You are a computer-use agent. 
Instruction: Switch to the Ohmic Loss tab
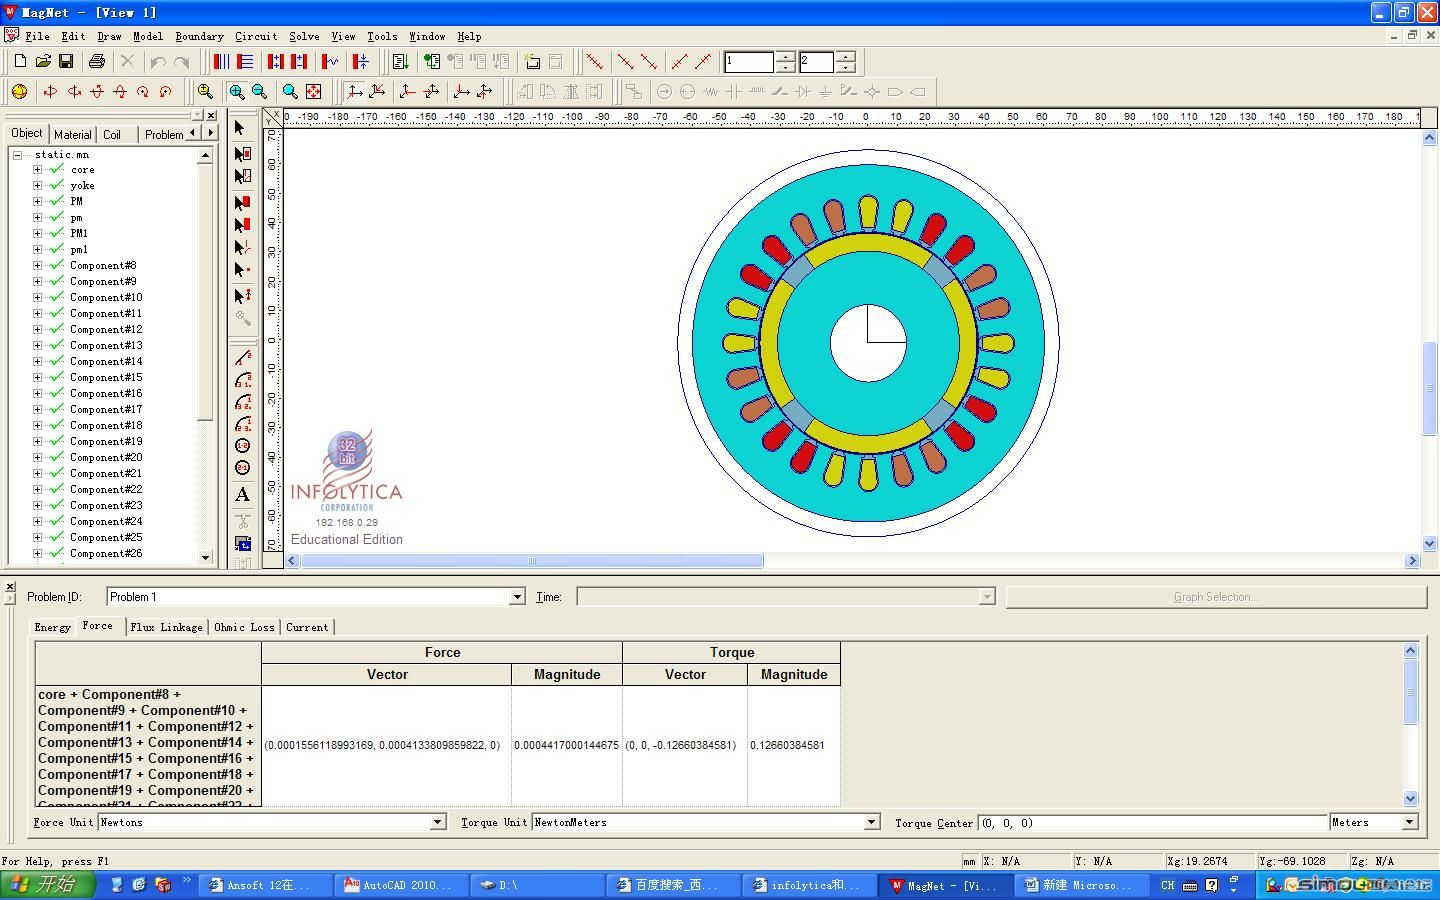(x=244, y=627)
